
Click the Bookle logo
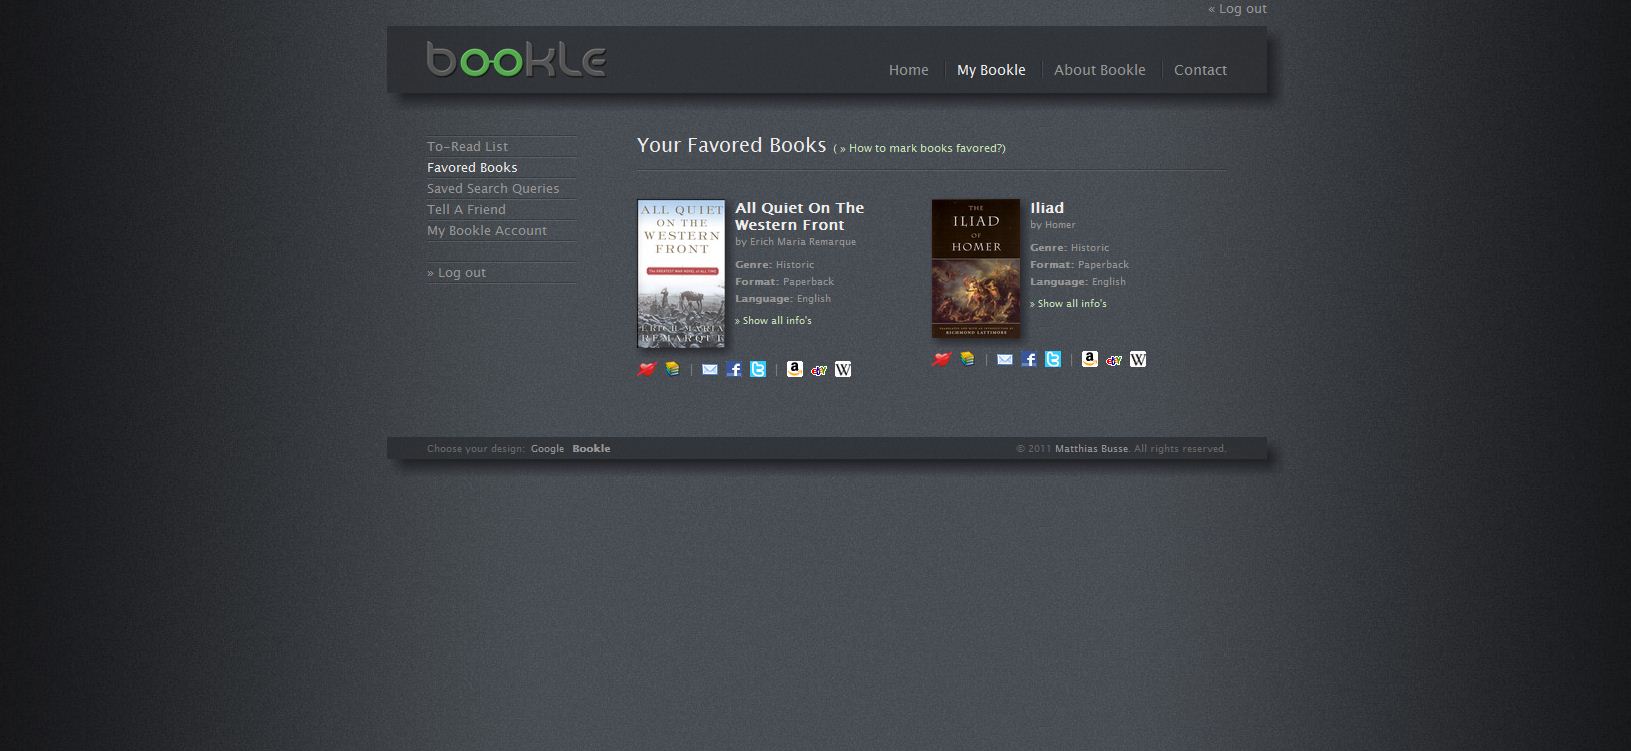pyautogui.click(x=516, y=59)
